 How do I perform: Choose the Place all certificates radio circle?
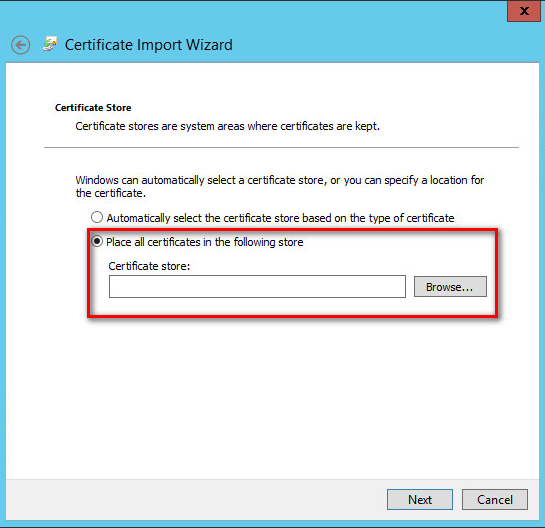(97, 241)
